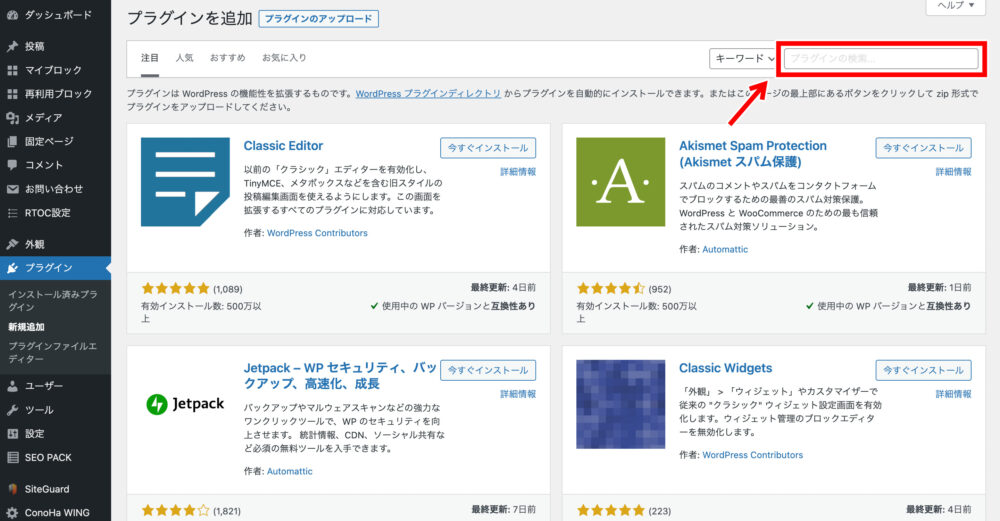Click the list icon beside RTOC設定
1000x521 pixels.
point(12,213)
